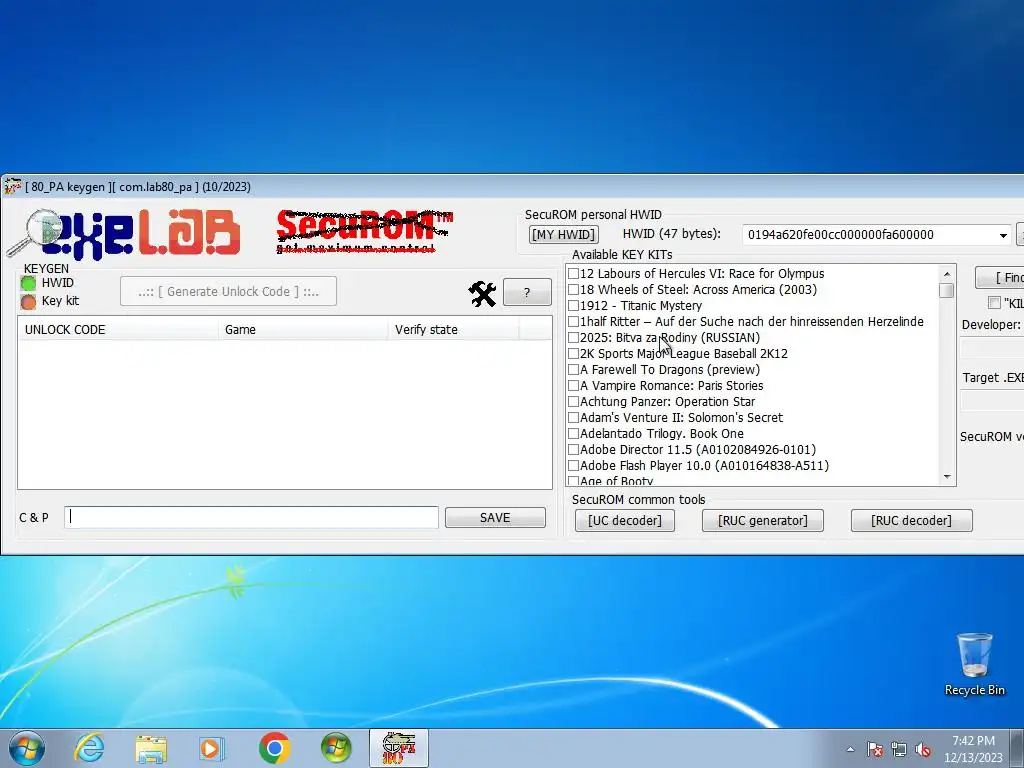Check 1half Ritter key kit entry
Viewport: 1024px width, 768px height.
click(573, 321)
